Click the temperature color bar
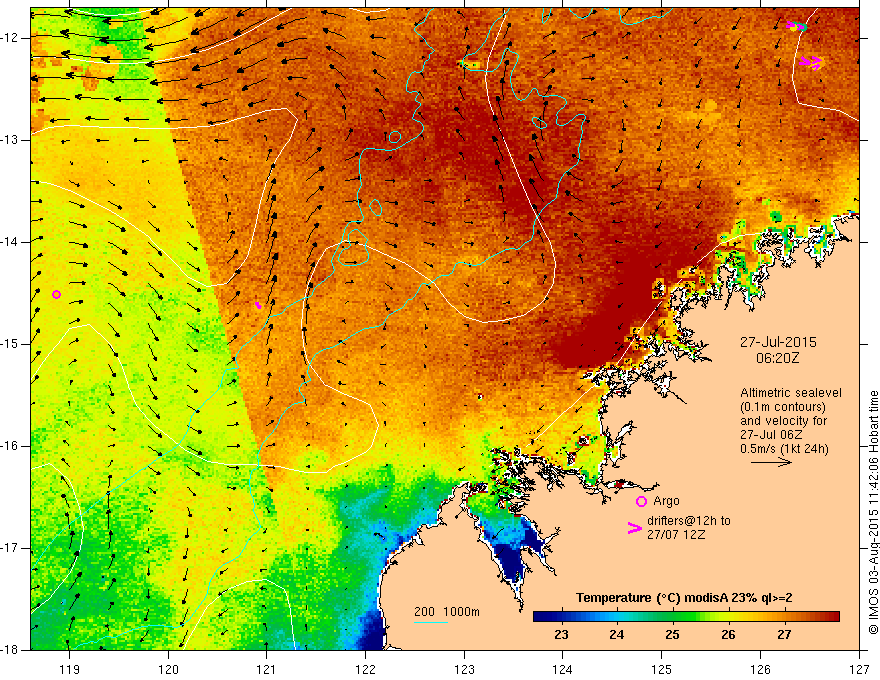This screenshot has height=680, width=880. [686, 616]
